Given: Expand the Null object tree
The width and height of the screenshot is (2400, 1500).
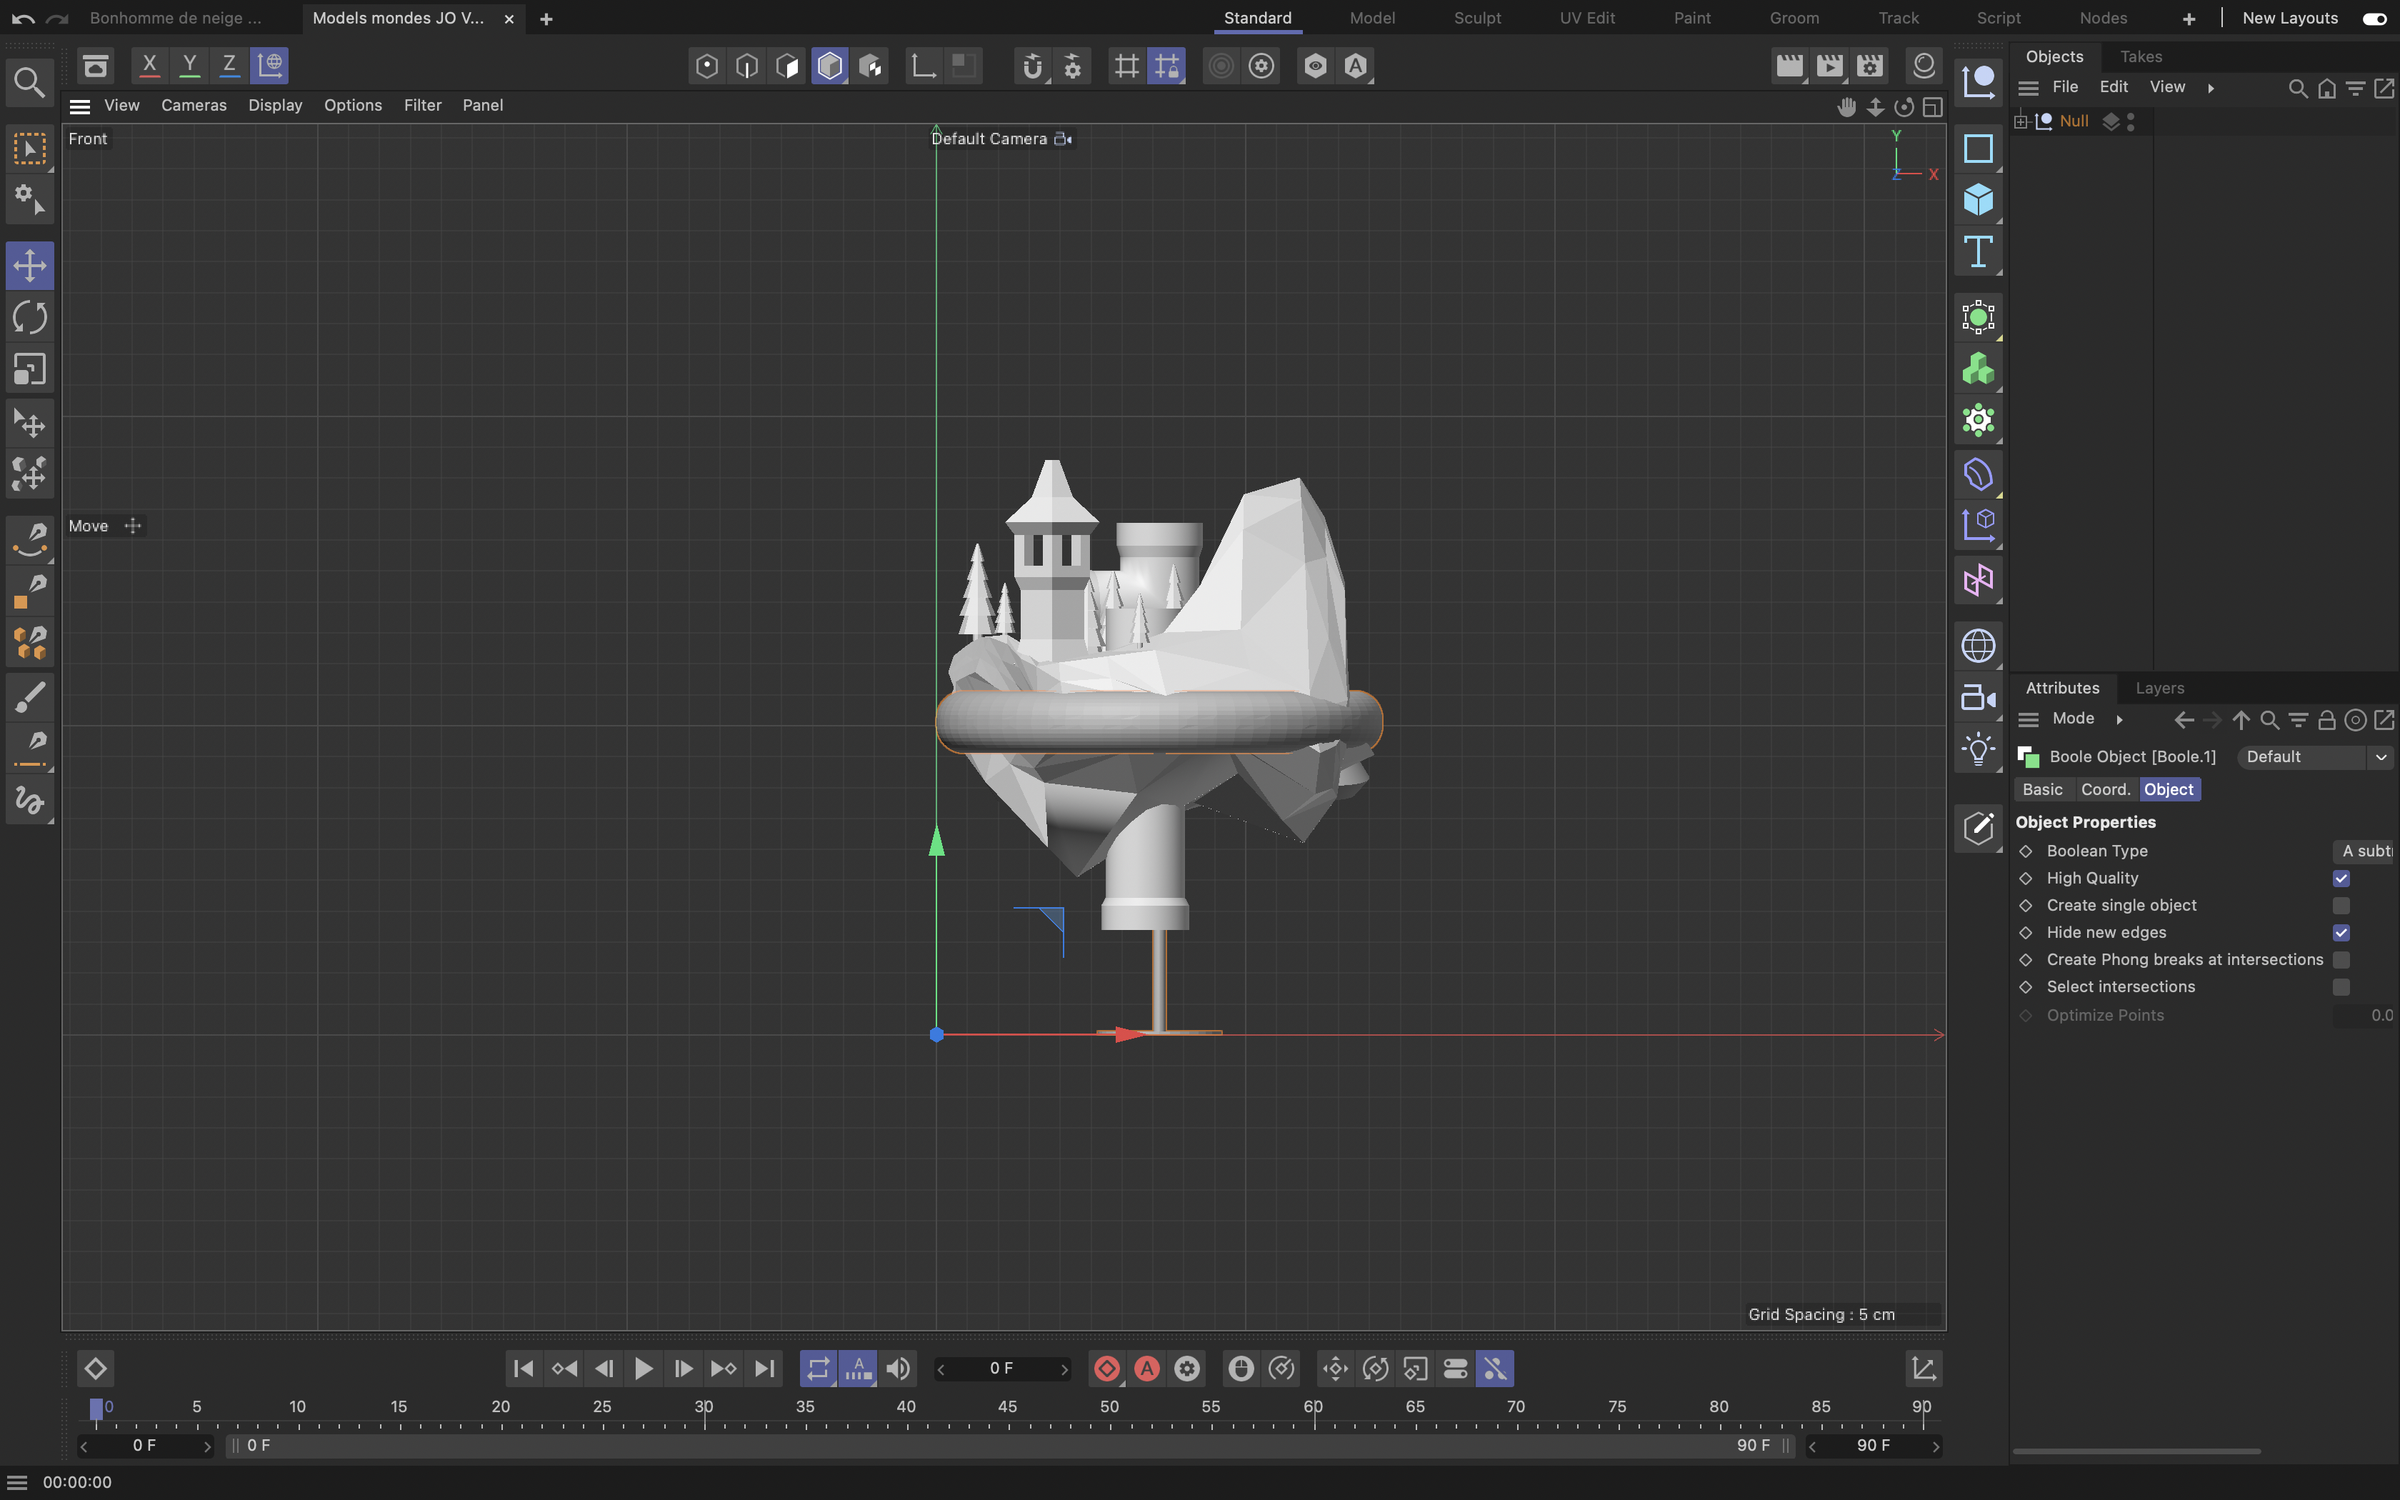Looking at the screenshot, I should (x=2021, y=121).
